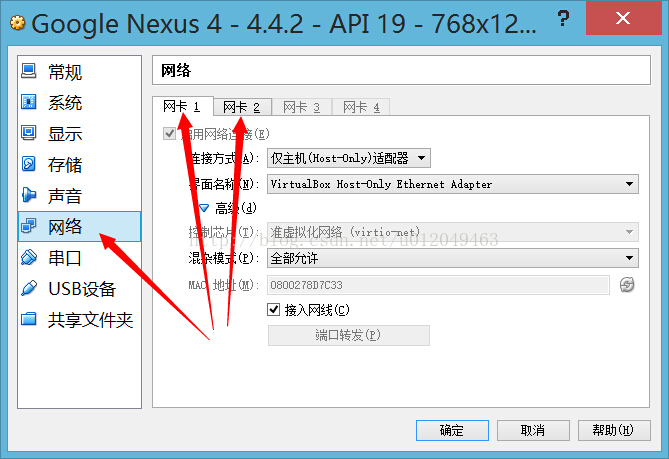Click the settings gear icon in title bar

pos(17,23)
